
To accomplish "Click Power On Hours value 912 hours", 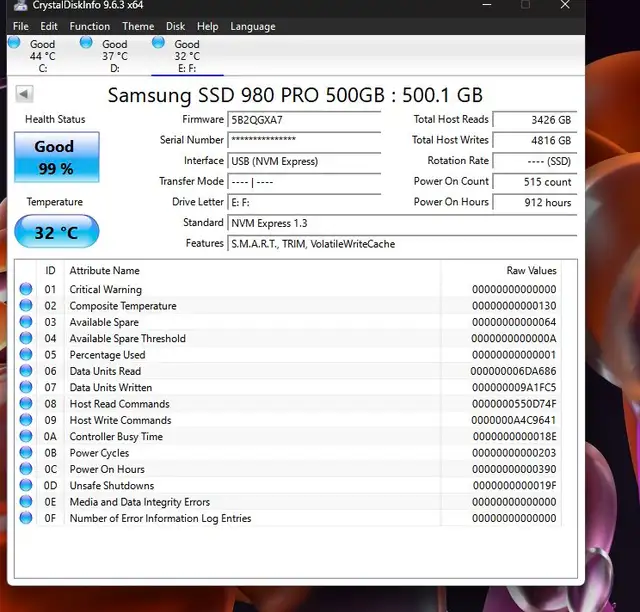I will tap(535, 202).
